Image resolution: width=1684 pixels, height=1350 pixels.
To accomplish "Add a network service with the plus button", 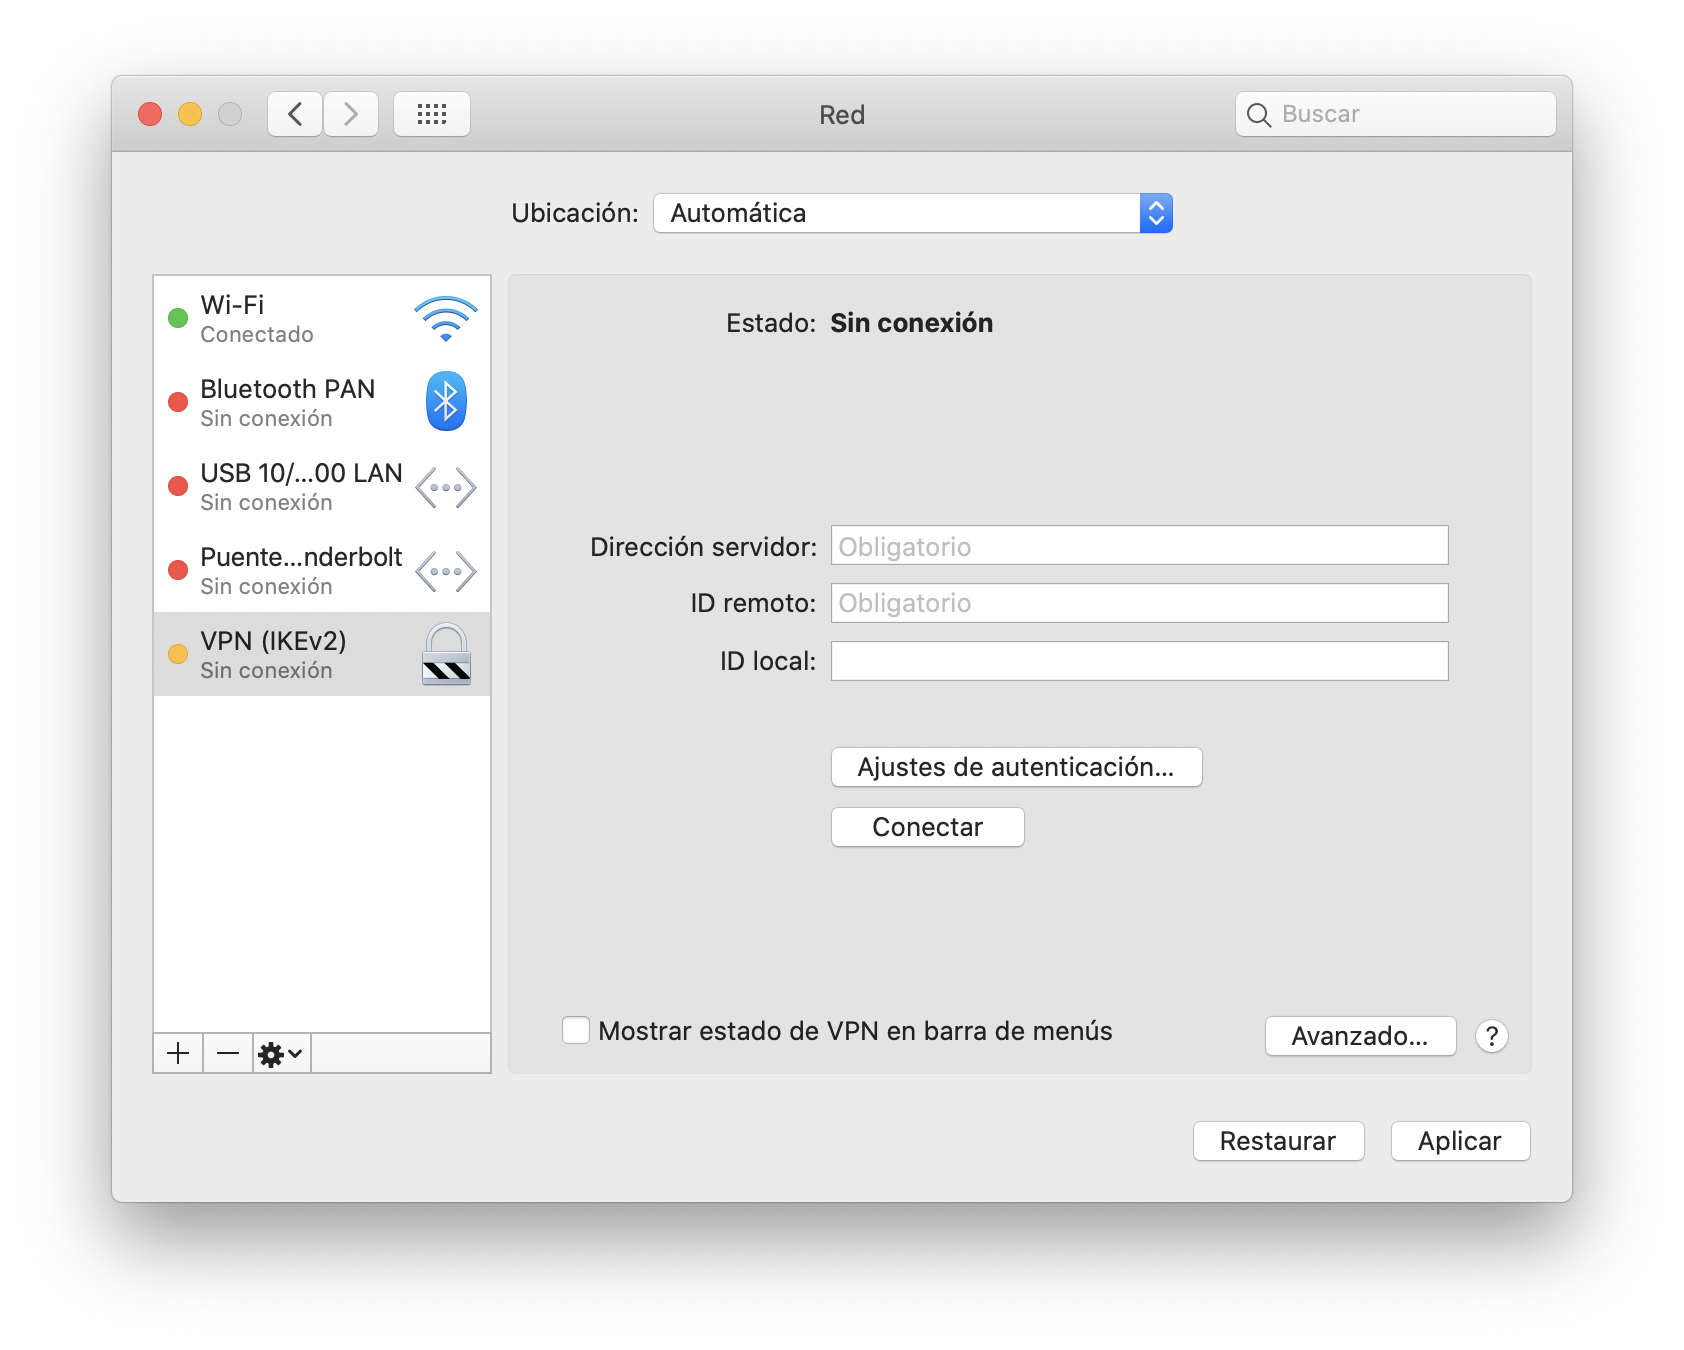I will pyautogui.click(x=178, y=1053).
